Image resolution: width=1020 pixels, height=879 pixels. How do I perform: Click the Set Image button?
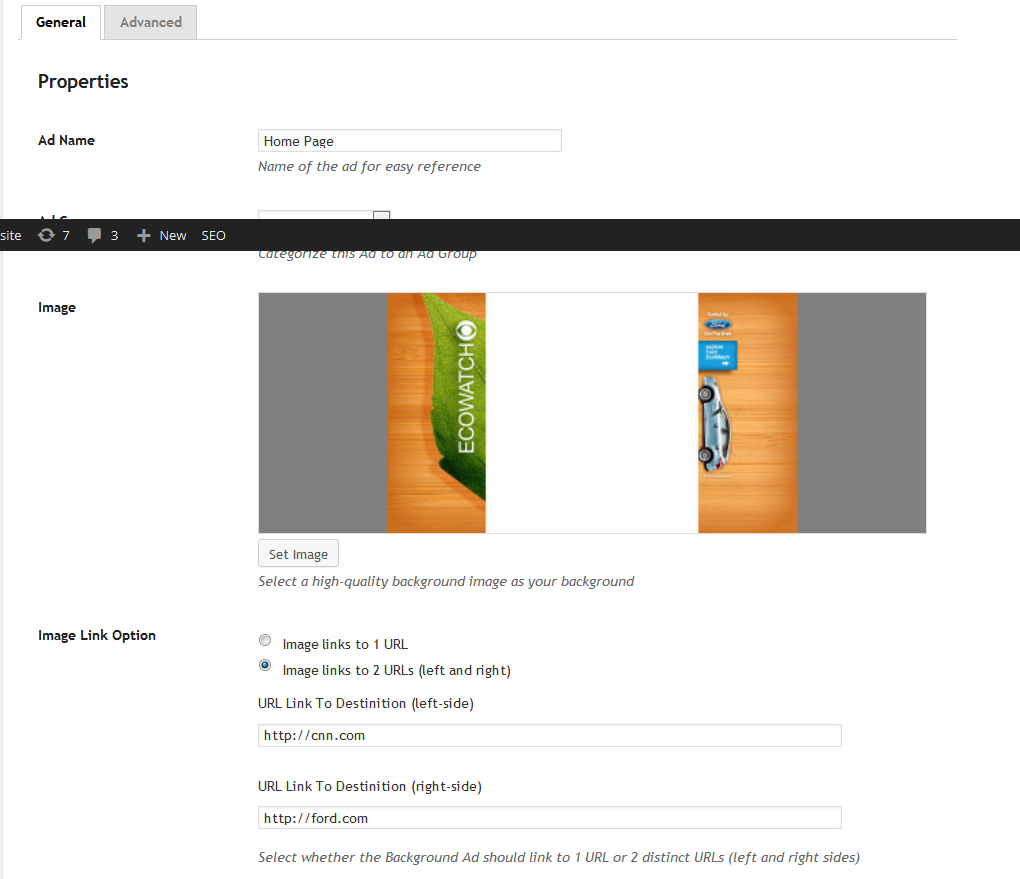[299, 554]
